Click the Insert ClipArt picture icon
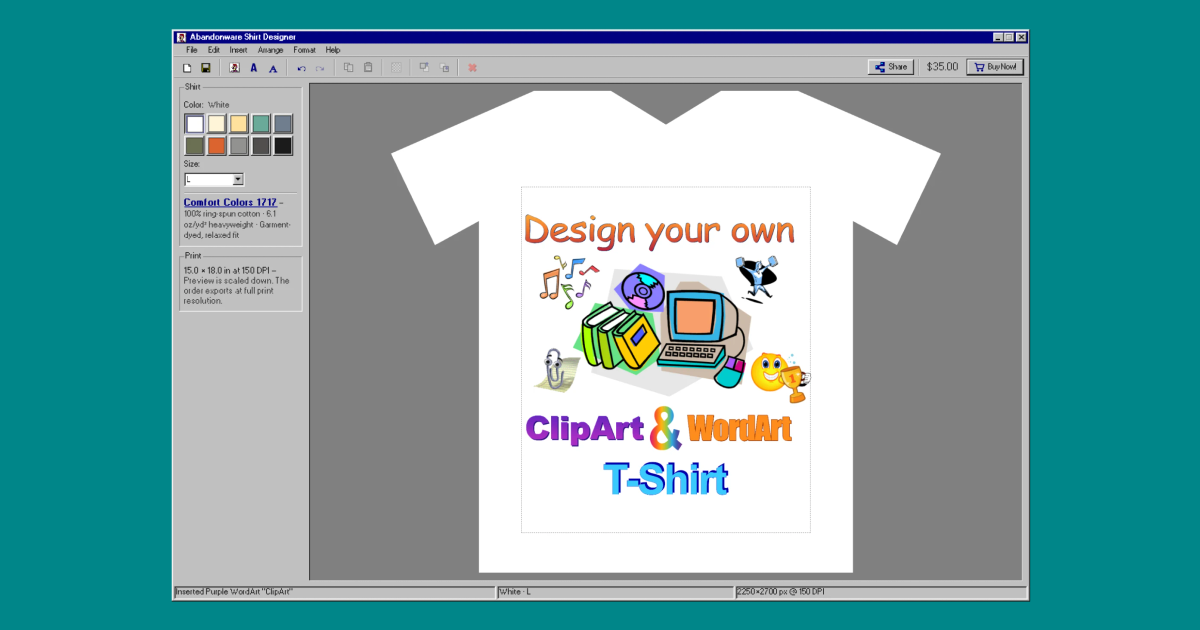The image size is (1200, 630). (x=234, y=68)
